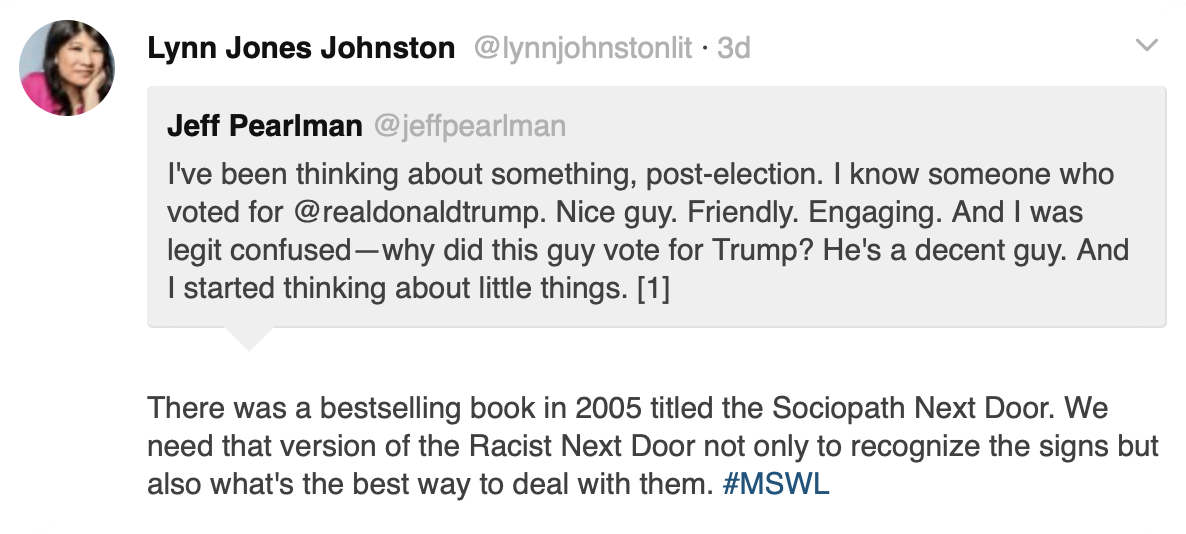The width and height of the screenshot is (1186, 534).
Task: Click Jeff Pearlman's name in the quoted tweet
Action: (264, 126)
